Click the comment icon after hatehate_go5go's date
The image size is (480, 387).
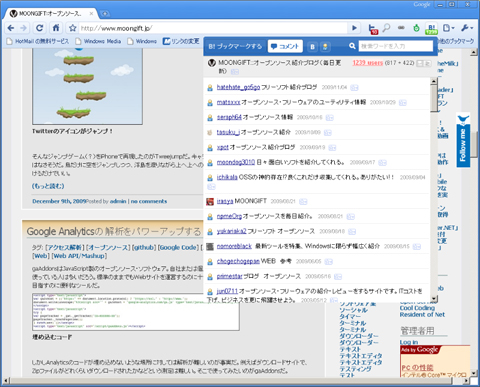click(354, 88)
